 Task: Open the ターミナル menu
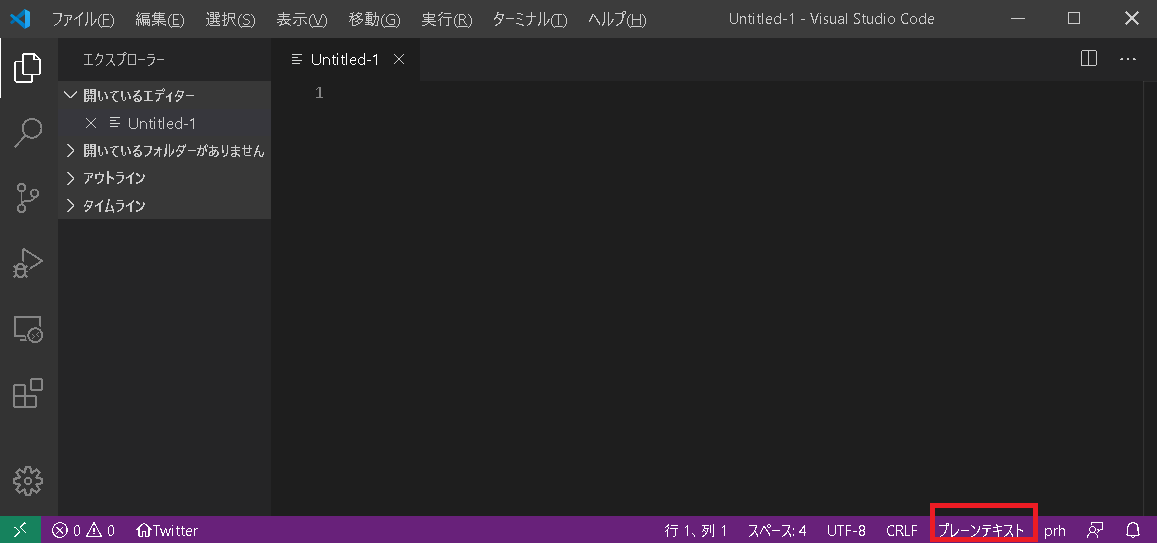[x=530, y=19]
